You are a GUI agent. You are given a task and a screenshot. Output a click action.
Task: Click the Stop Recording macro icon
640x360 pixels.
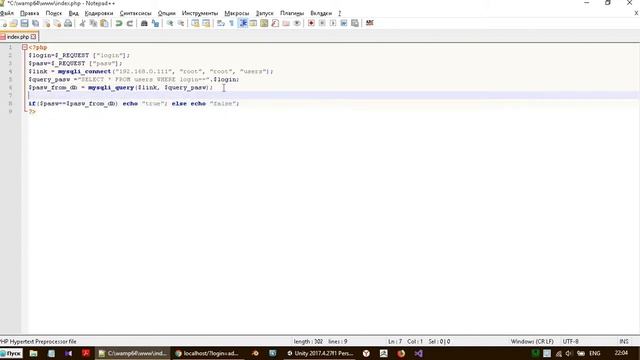click(x=322, y=23)
